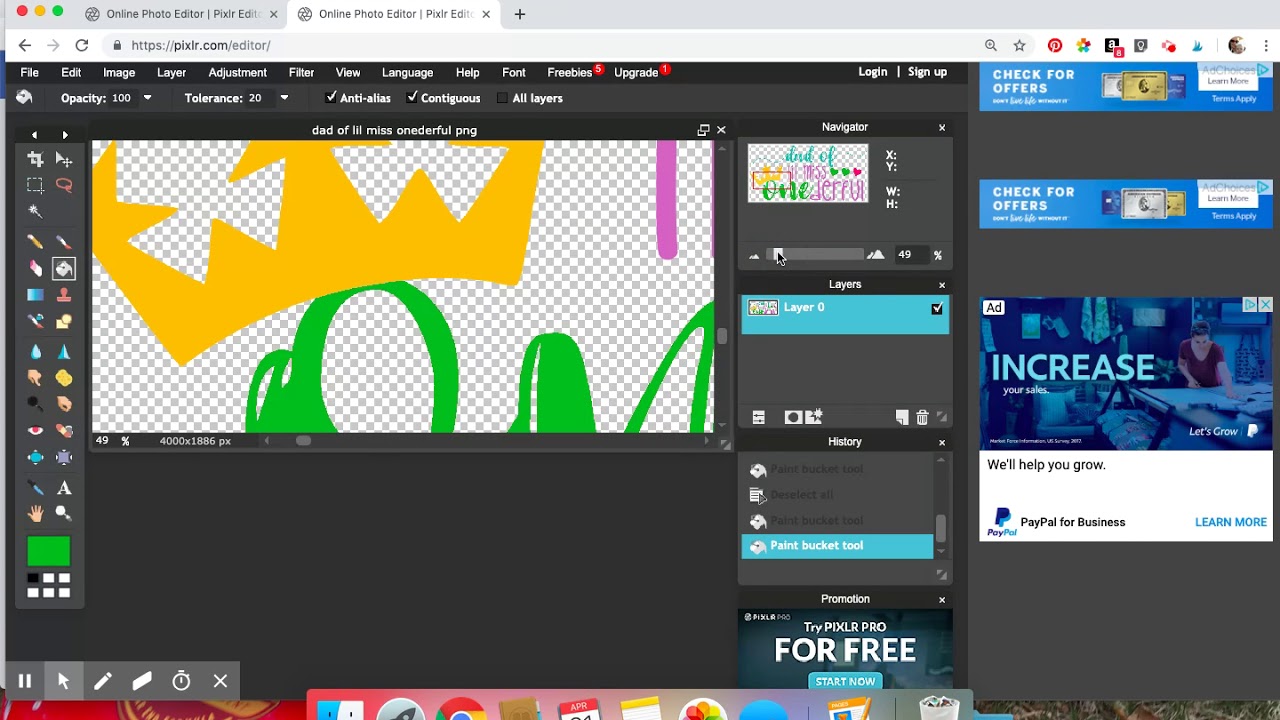Select the Red eye reduction tool
Screen dimensions: 1280x720
pyautogui.click(x=35, y=431)
